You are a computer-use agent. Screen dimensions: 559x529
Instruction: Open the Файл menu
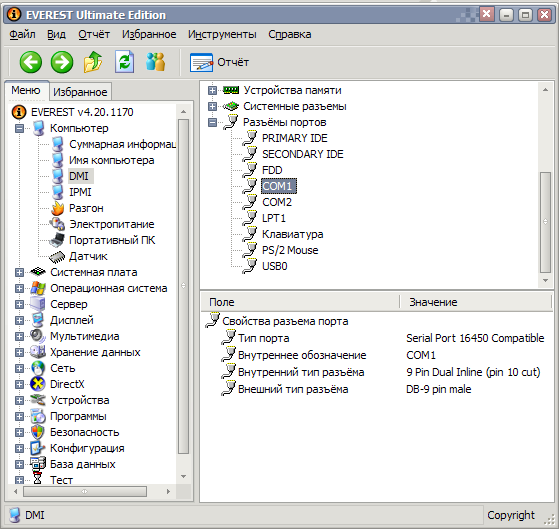click(x=22, y=34)
